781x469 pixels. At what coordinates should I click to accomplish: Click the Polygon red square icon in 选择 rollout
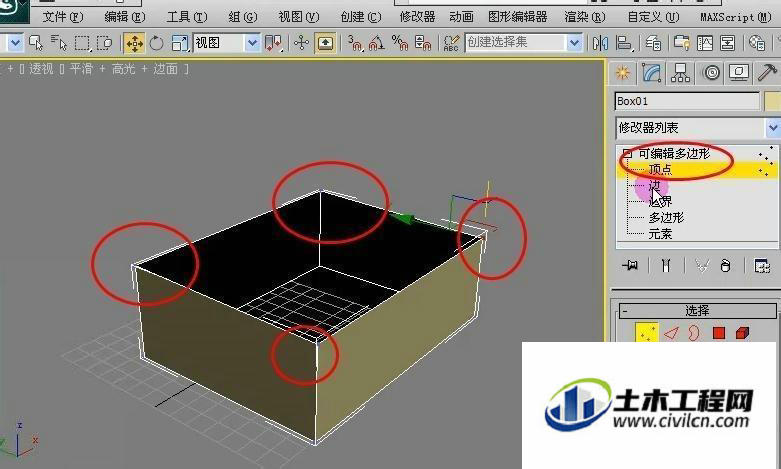click(718, 333)
